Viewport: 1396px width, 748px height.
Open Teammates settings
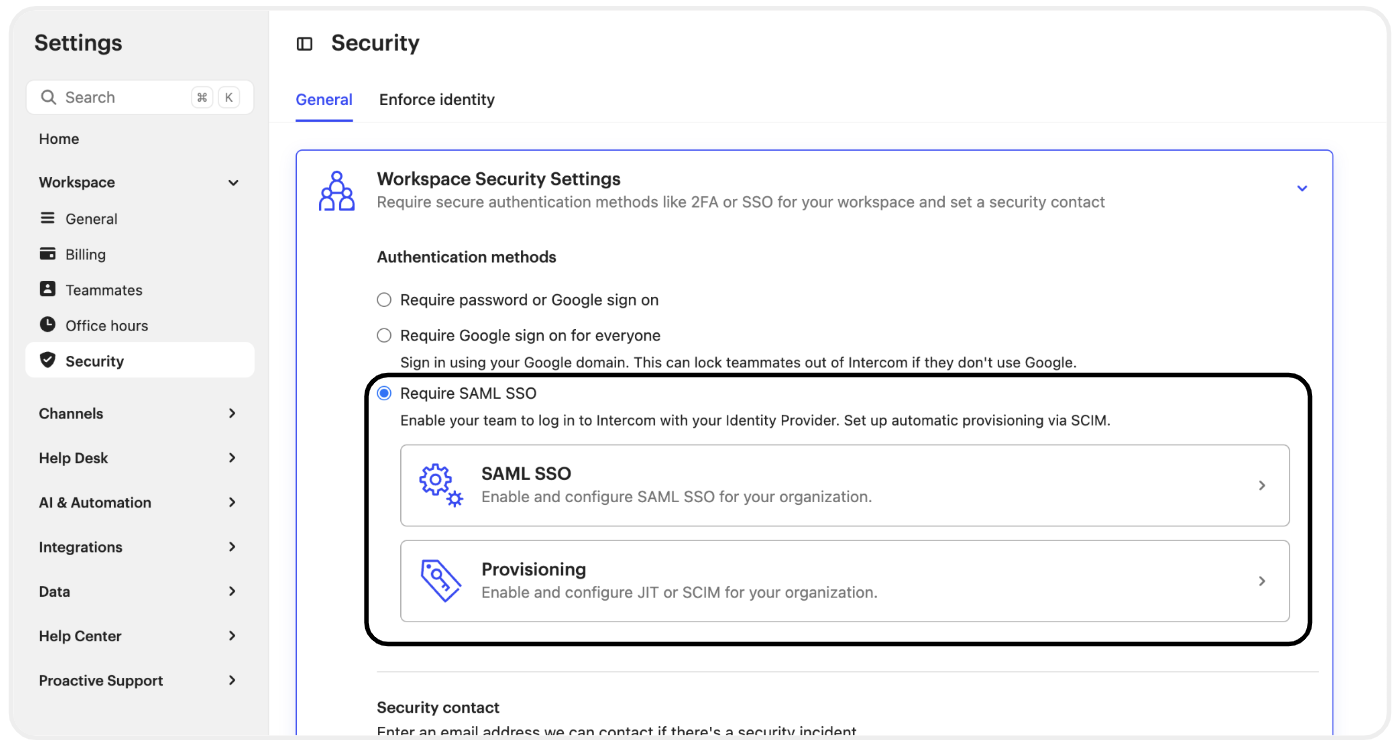click(x=104, y=290)
